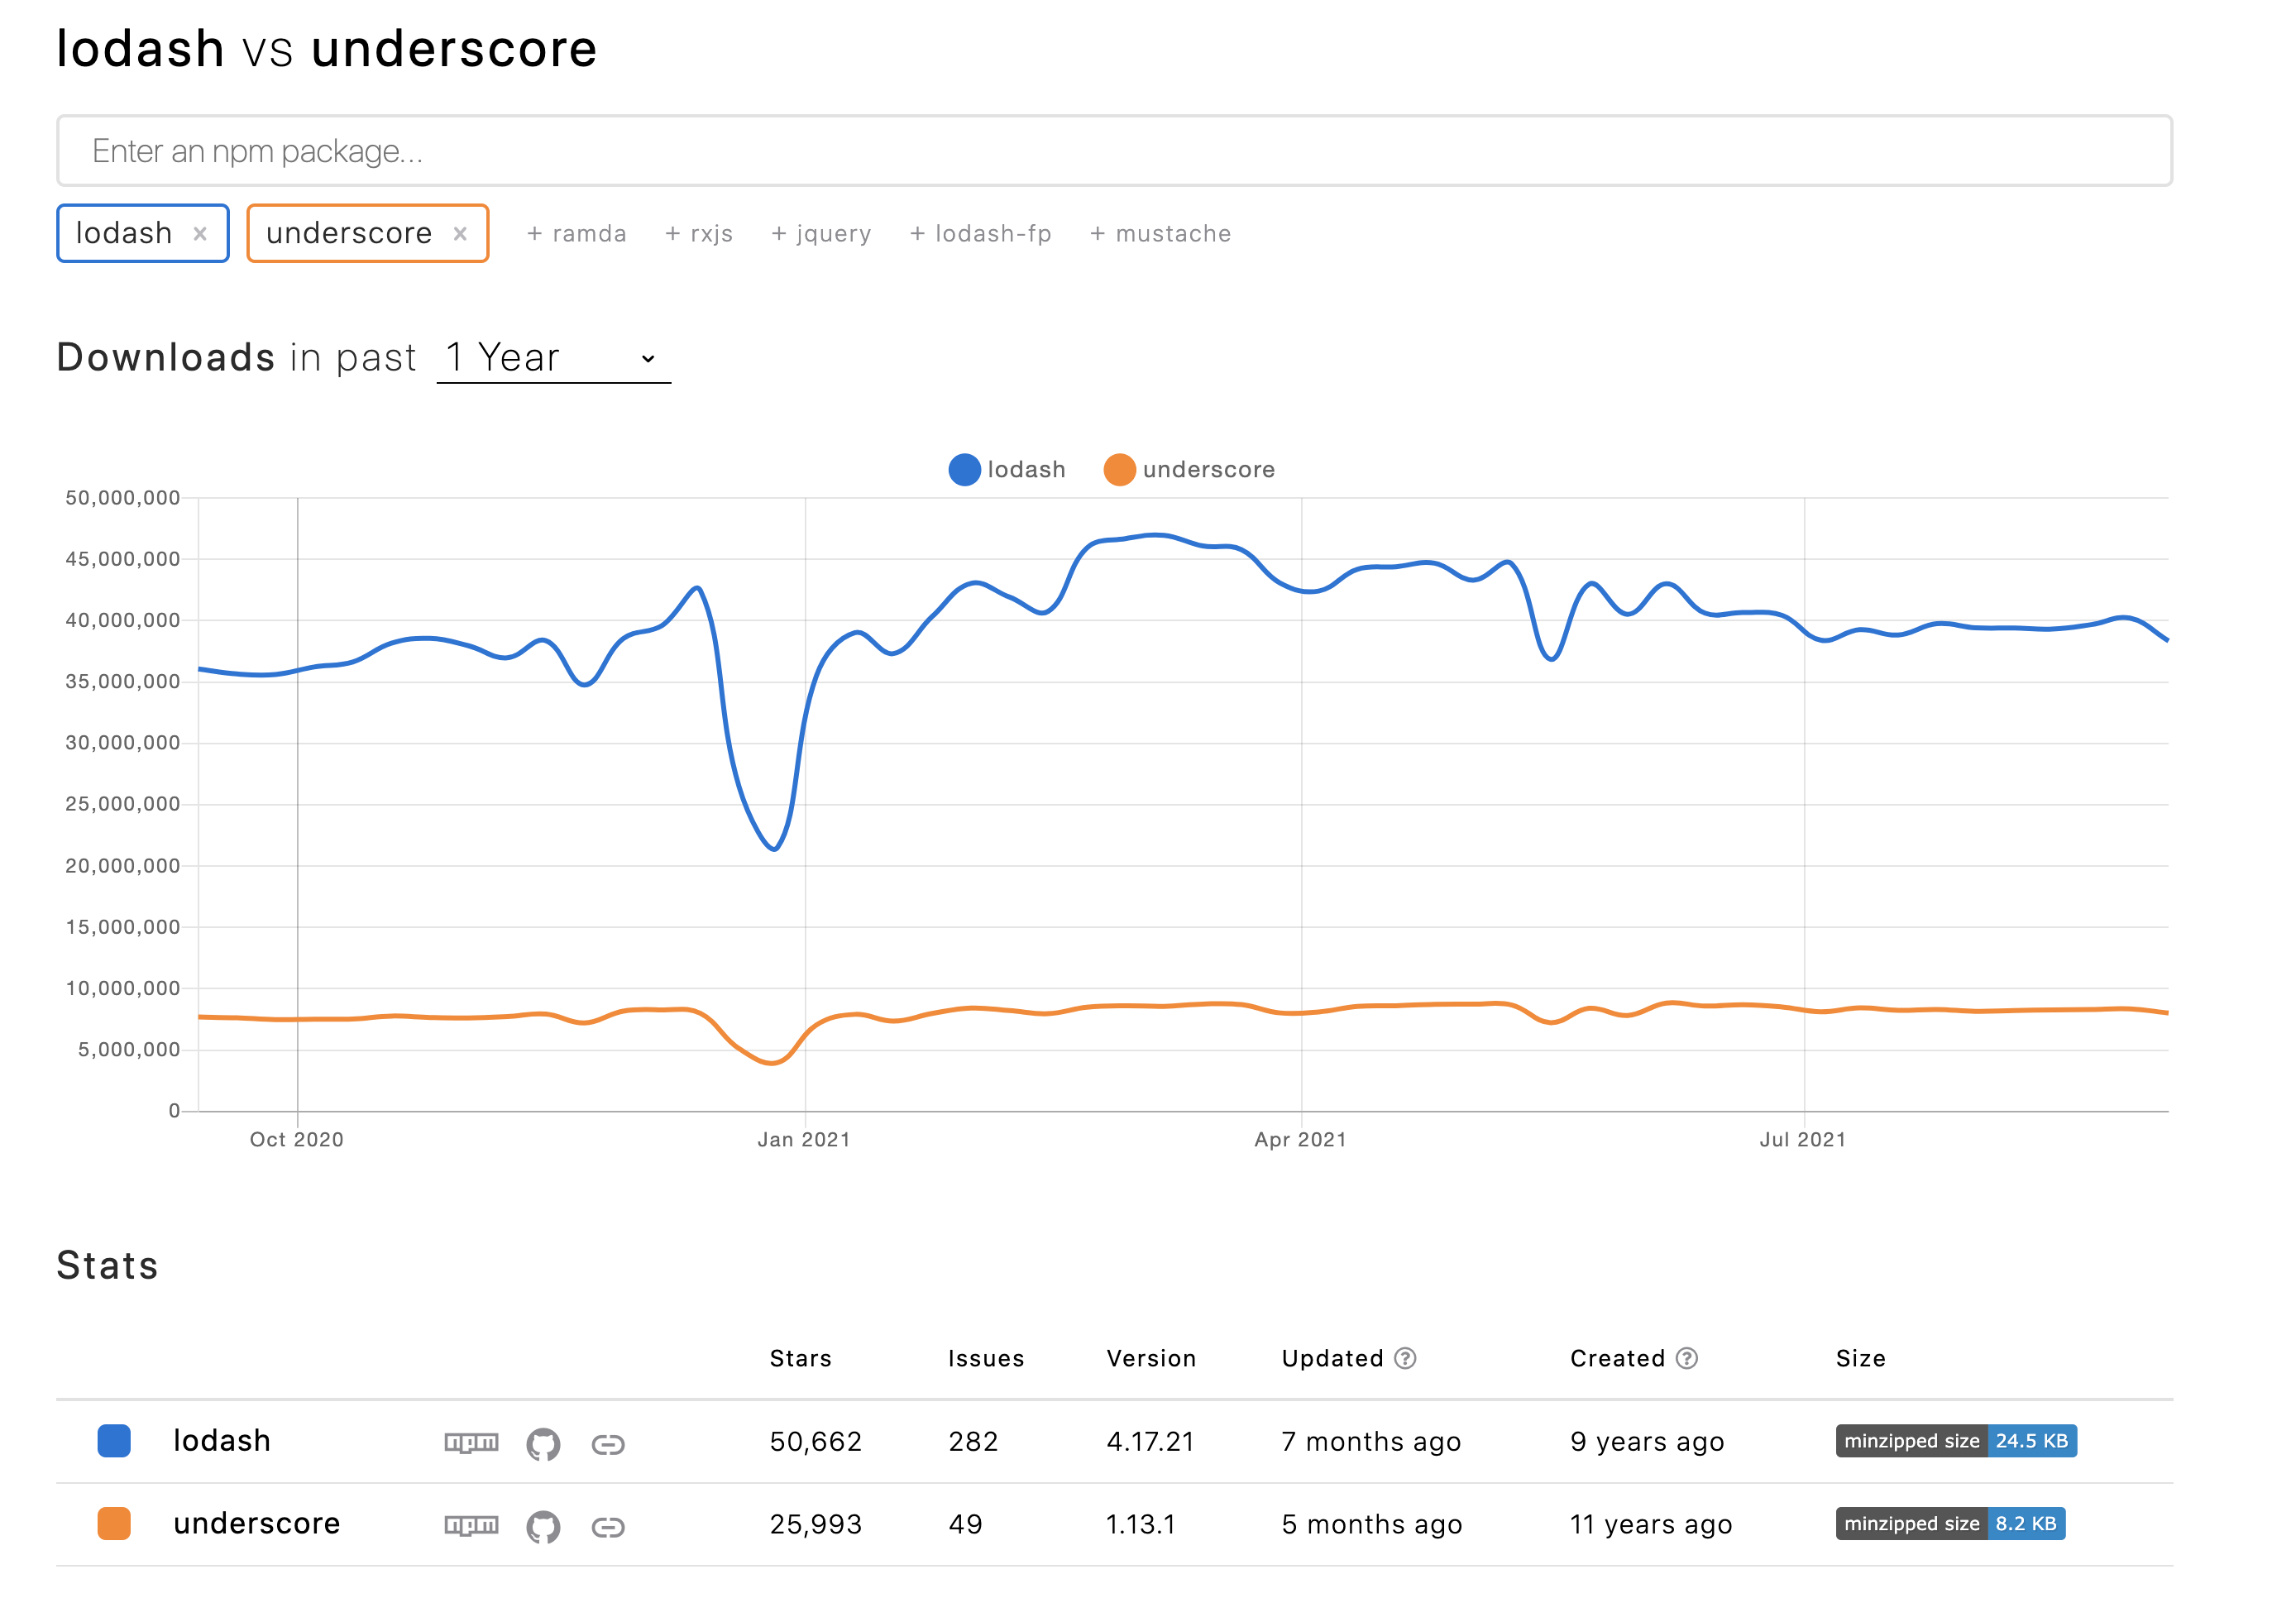
Task: Open lodash minzipped size 24.5 KB badge
Action: point(1955,1441)
